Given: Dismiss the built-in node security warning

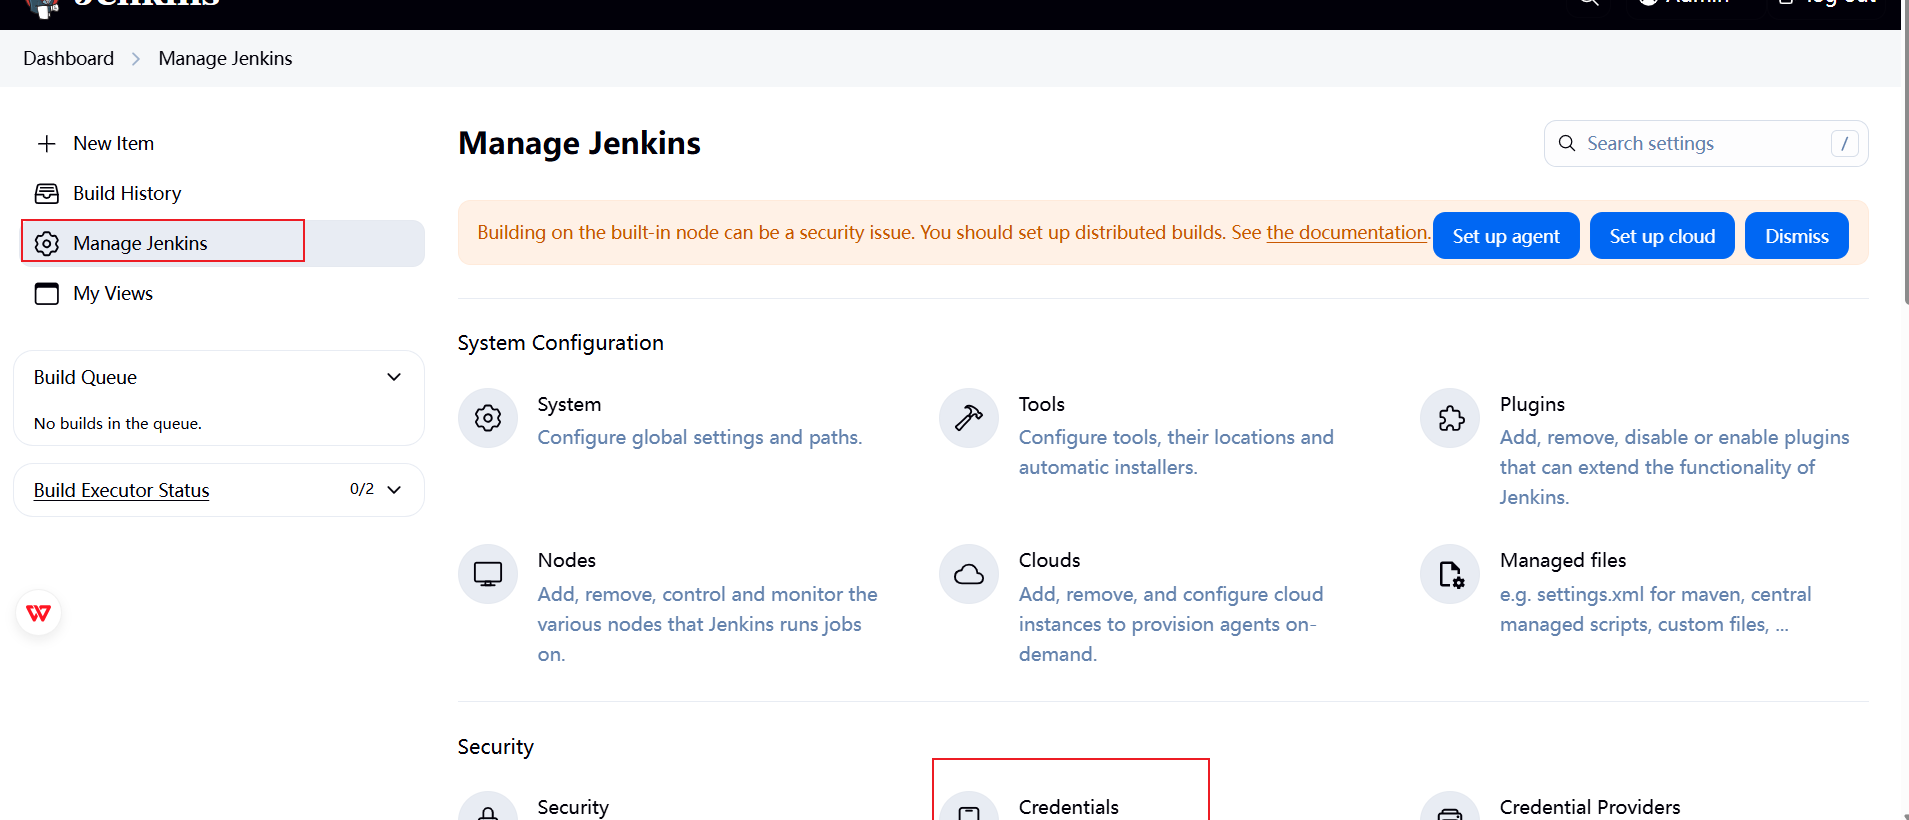Looking at the screenshot, I should tap(1797, 236).
